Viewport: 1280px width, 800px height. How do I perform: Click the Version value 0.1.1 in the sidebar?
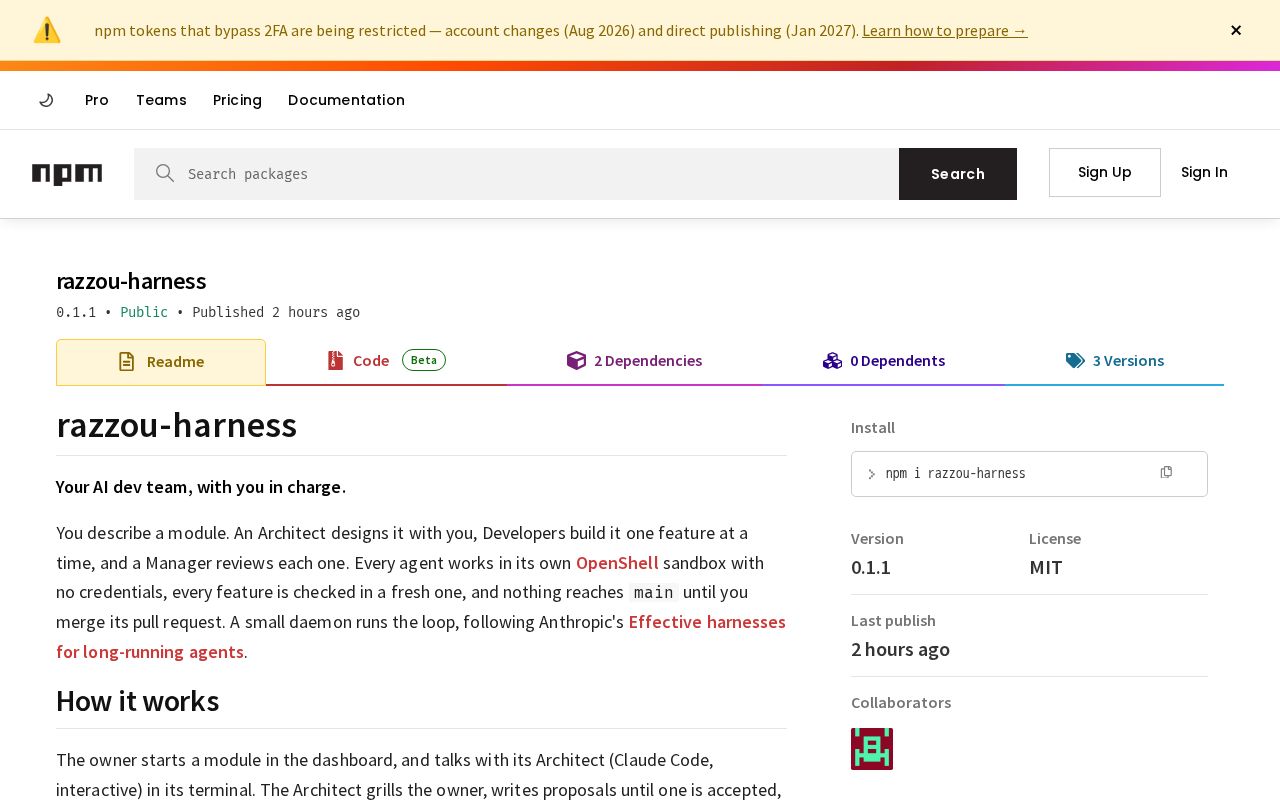[871, 567]
